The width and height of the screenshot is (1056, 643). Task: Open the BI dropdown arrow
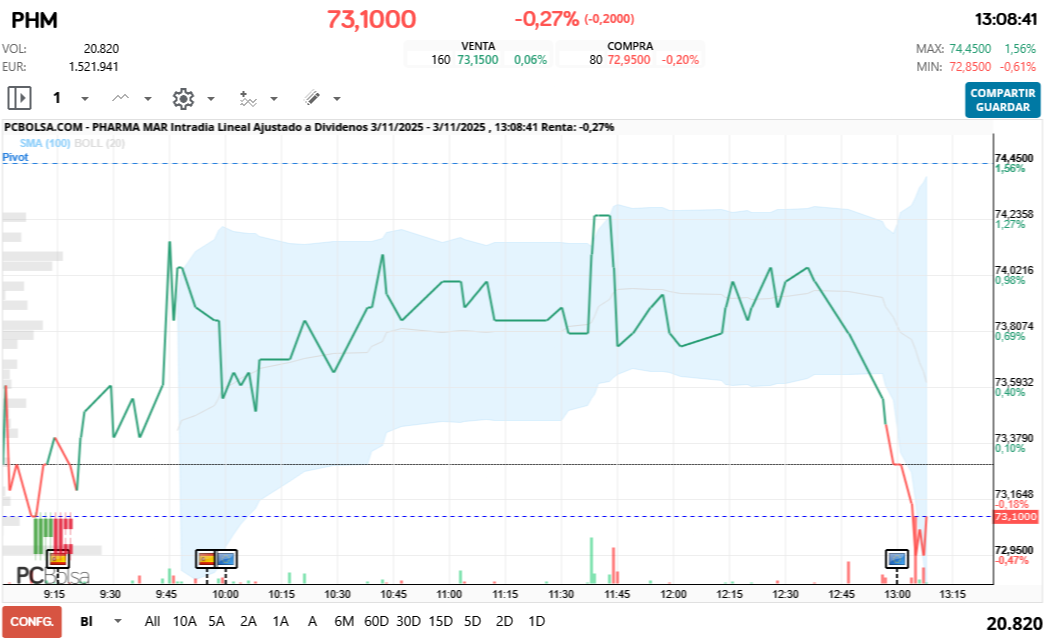118,621
